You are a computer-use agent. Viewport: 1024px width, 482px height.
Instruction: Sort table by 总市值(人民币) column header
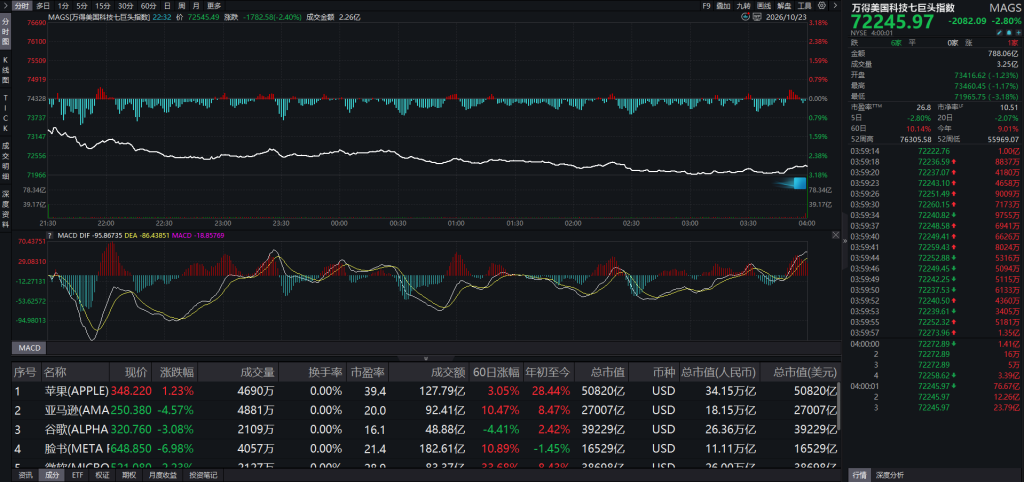tap(718, 372)
